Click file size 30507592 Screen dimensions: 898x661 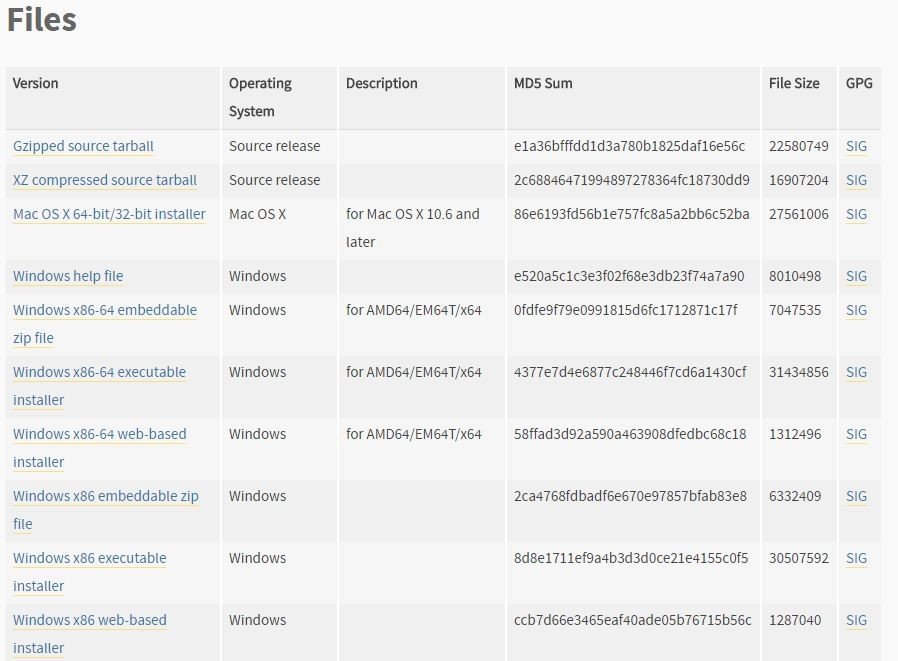[x=798, y=558]
